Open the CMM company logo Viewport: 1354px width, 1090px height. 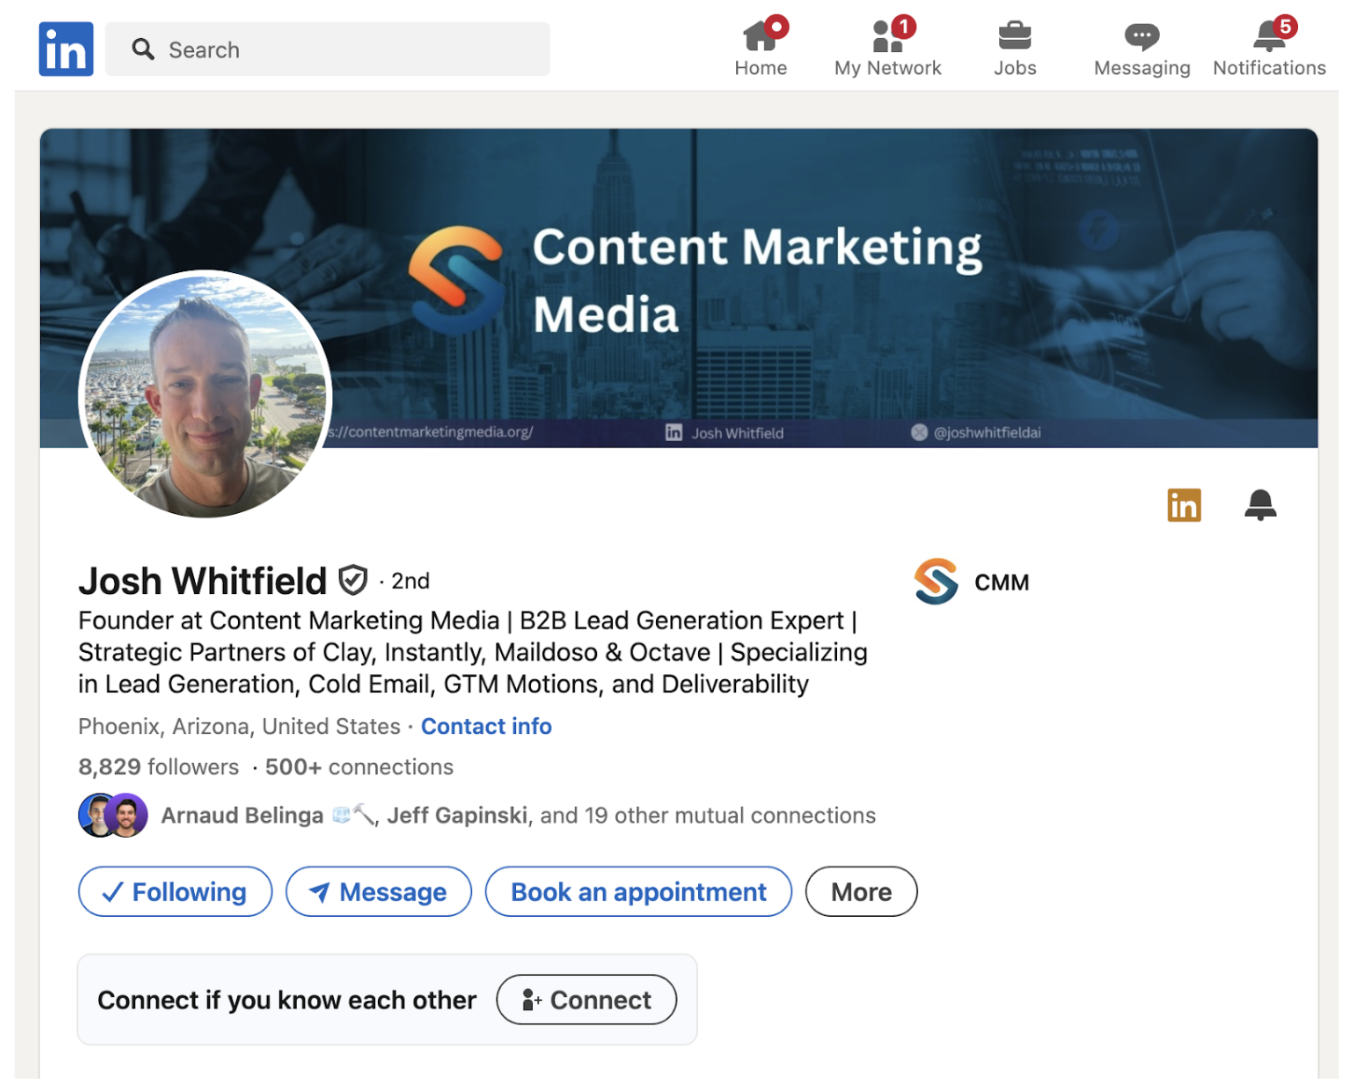coord(936,581)
